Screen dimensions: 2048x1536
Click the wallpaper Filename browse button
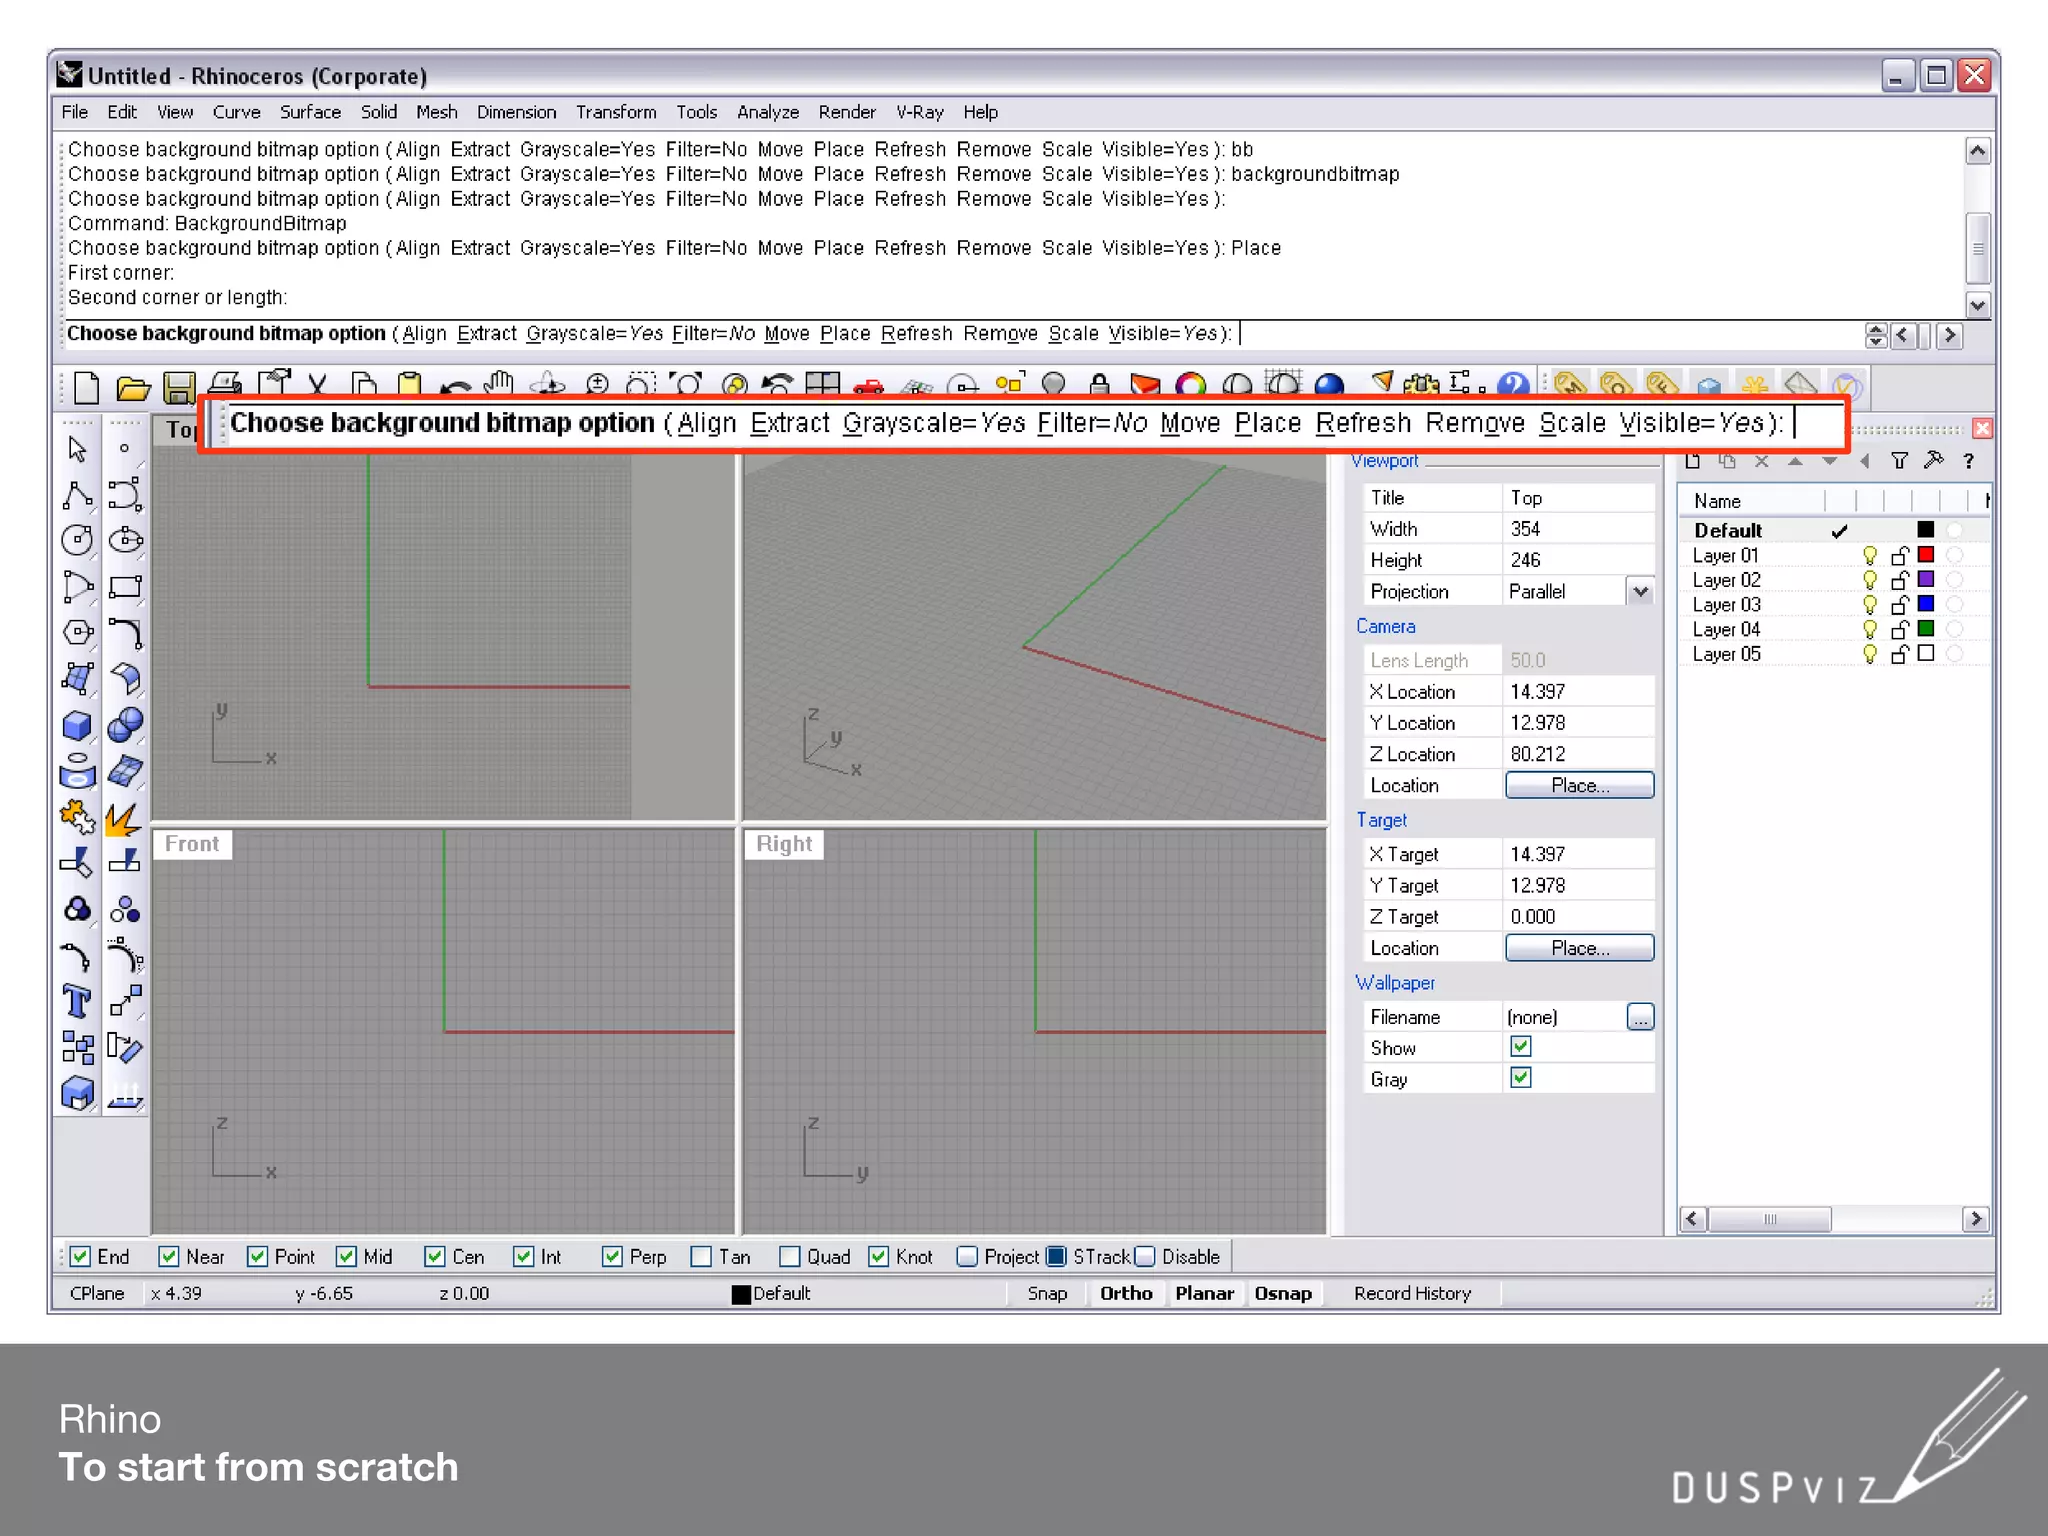point(1640,1017)
